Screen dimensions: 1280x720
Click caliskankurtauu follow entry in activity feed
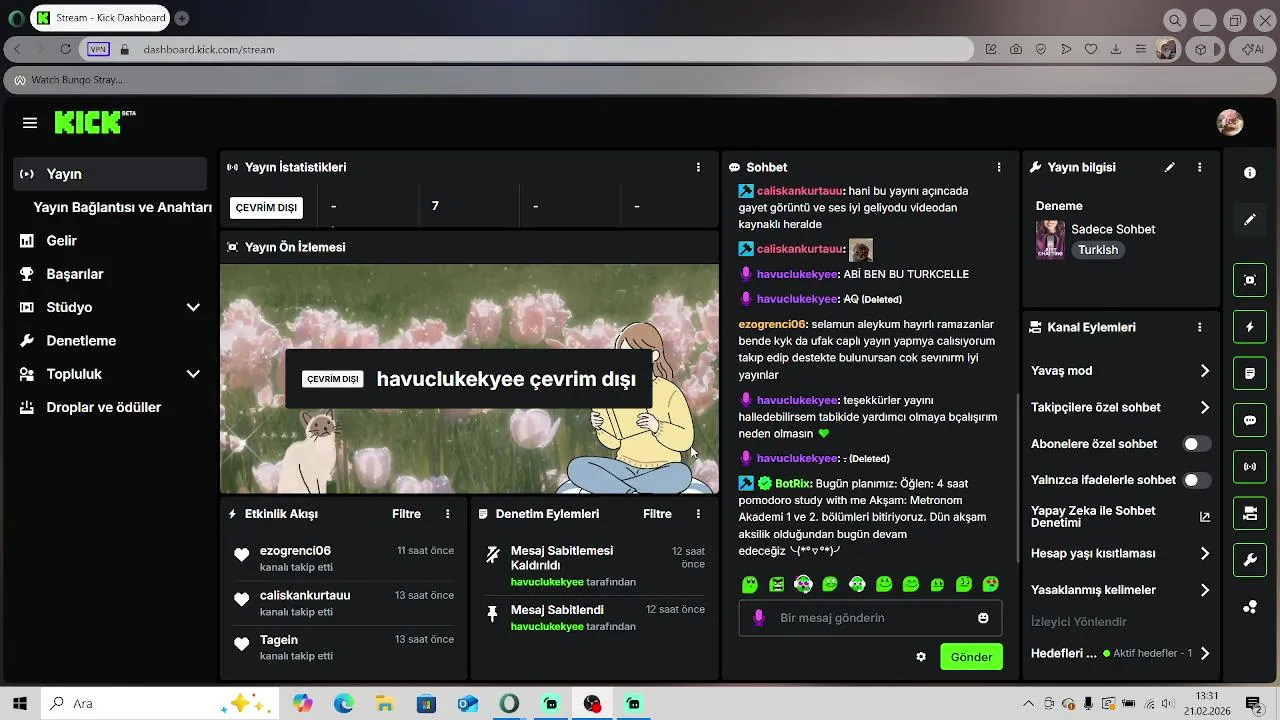[x=343, y=602]
